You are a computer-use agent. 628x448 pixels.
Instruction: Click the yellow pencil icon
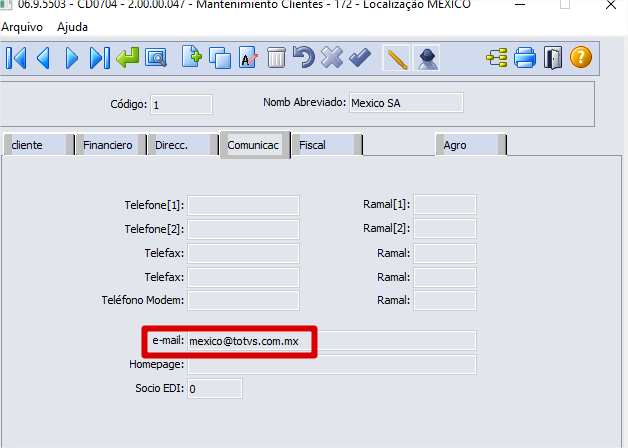[x=396, y=58]
